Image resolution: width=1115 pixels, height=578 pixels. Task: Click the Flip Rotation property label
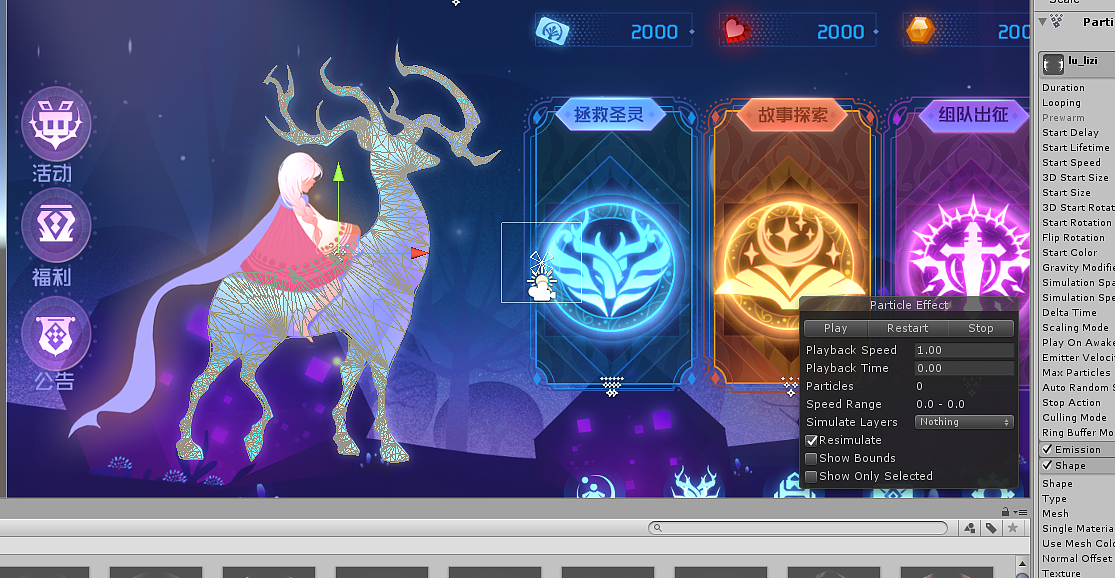click(x=1073, y=237)
